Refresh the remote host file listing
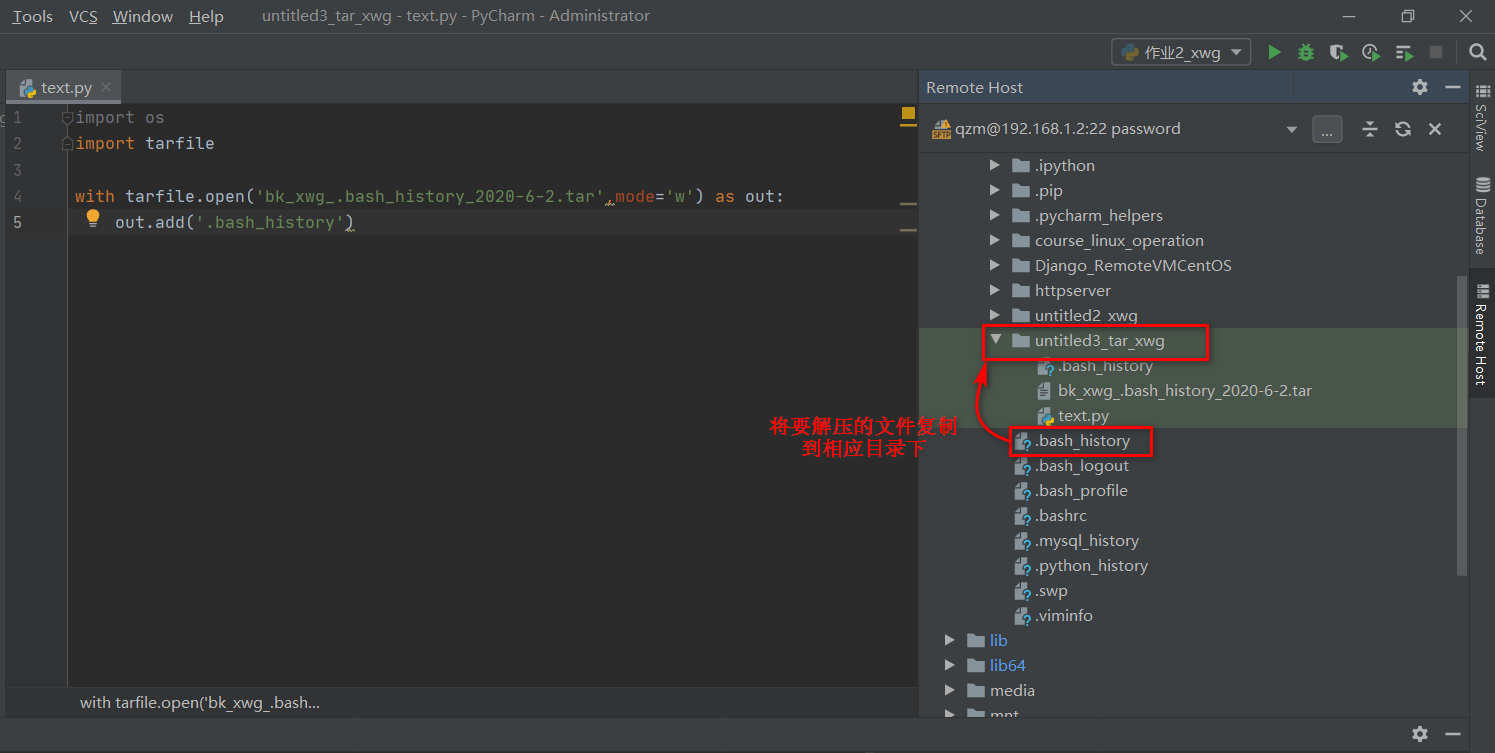The image size is (1495, 753). point(1403,129)
